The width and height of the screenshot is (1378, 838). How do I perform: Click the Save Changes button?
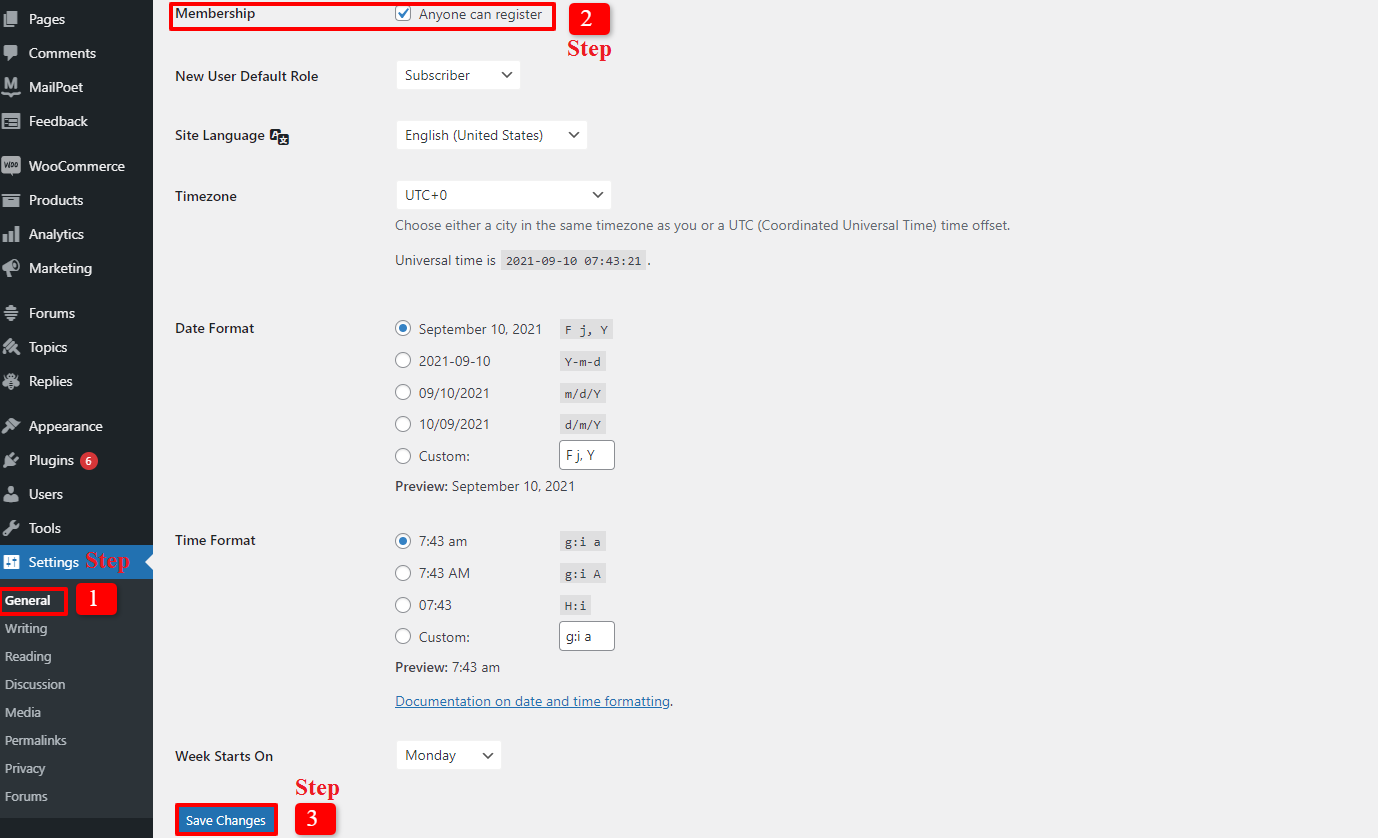(226, 820)
